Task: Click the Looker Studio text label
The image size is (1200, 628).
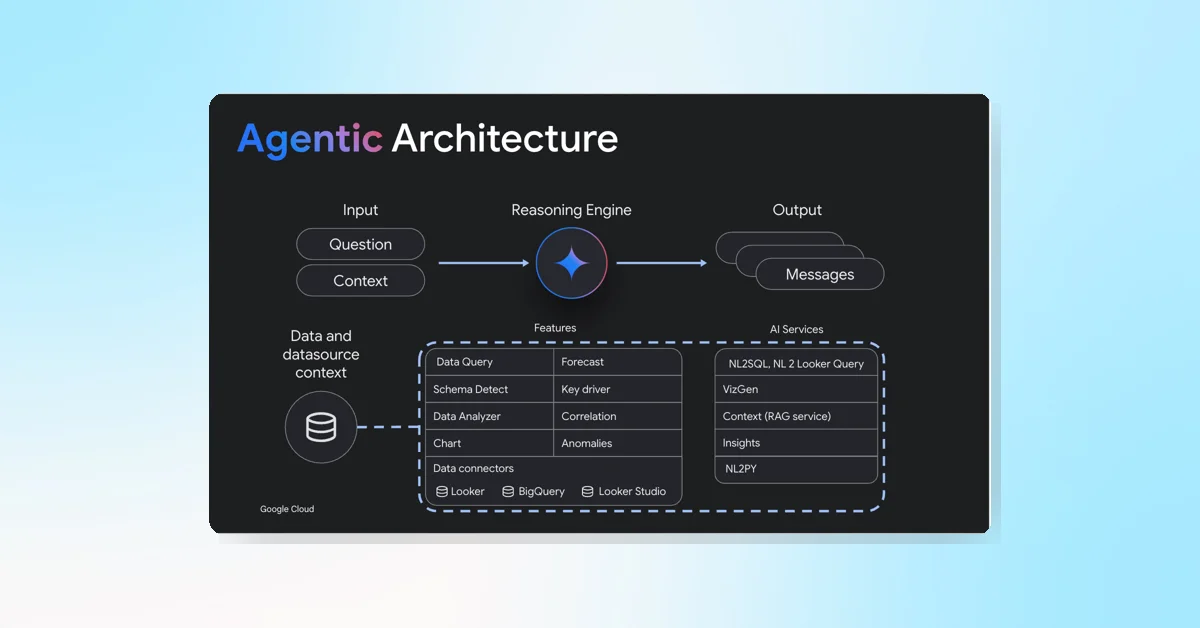Action: (x=632, y=491)
